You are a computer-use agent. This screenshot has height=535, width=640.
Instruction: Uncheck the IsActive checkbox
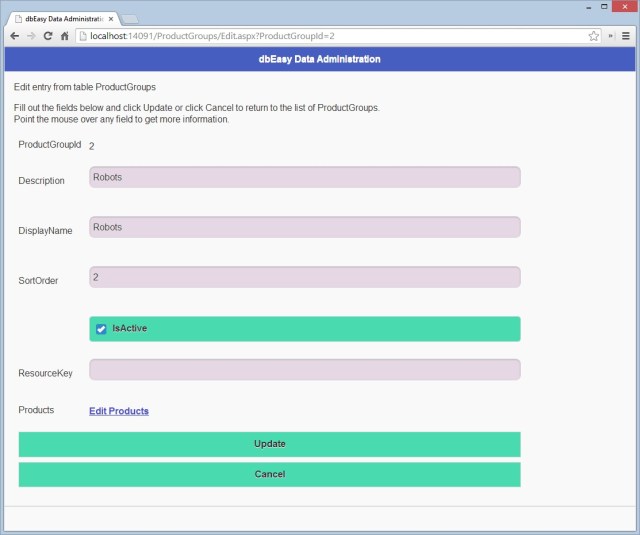point(101,329)
